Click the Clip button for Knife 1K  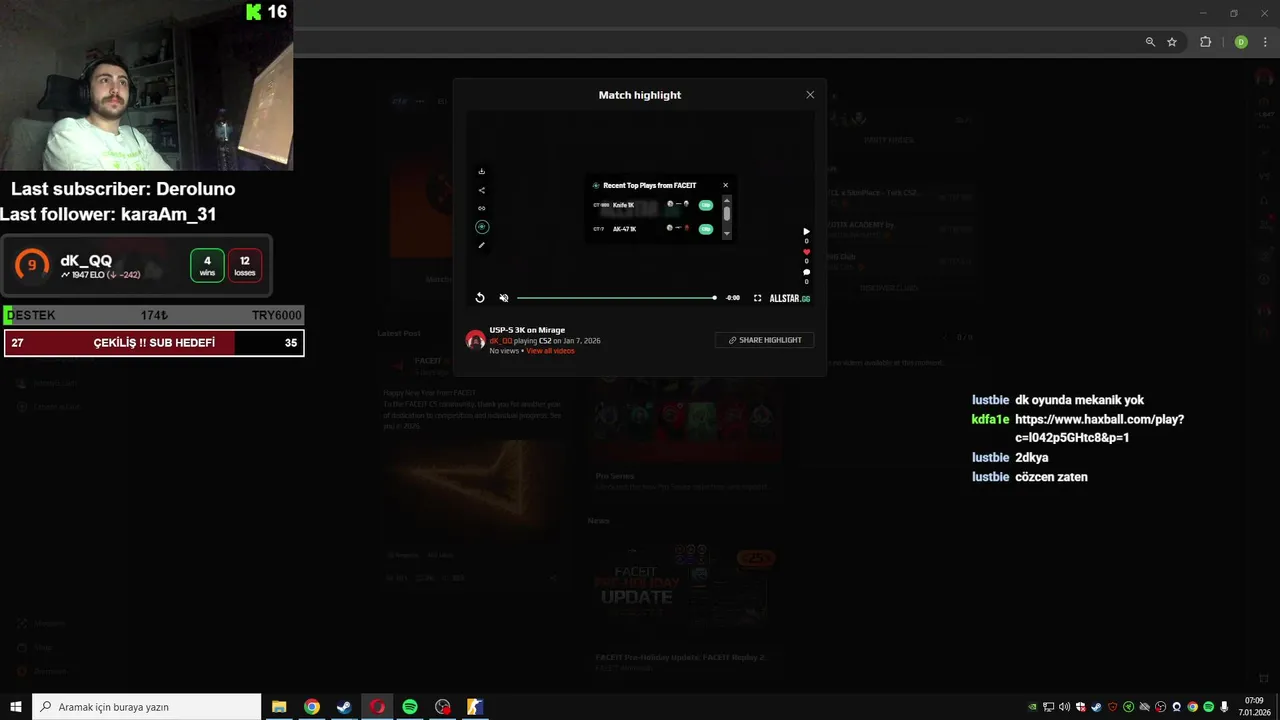click(x=706, y=205)
